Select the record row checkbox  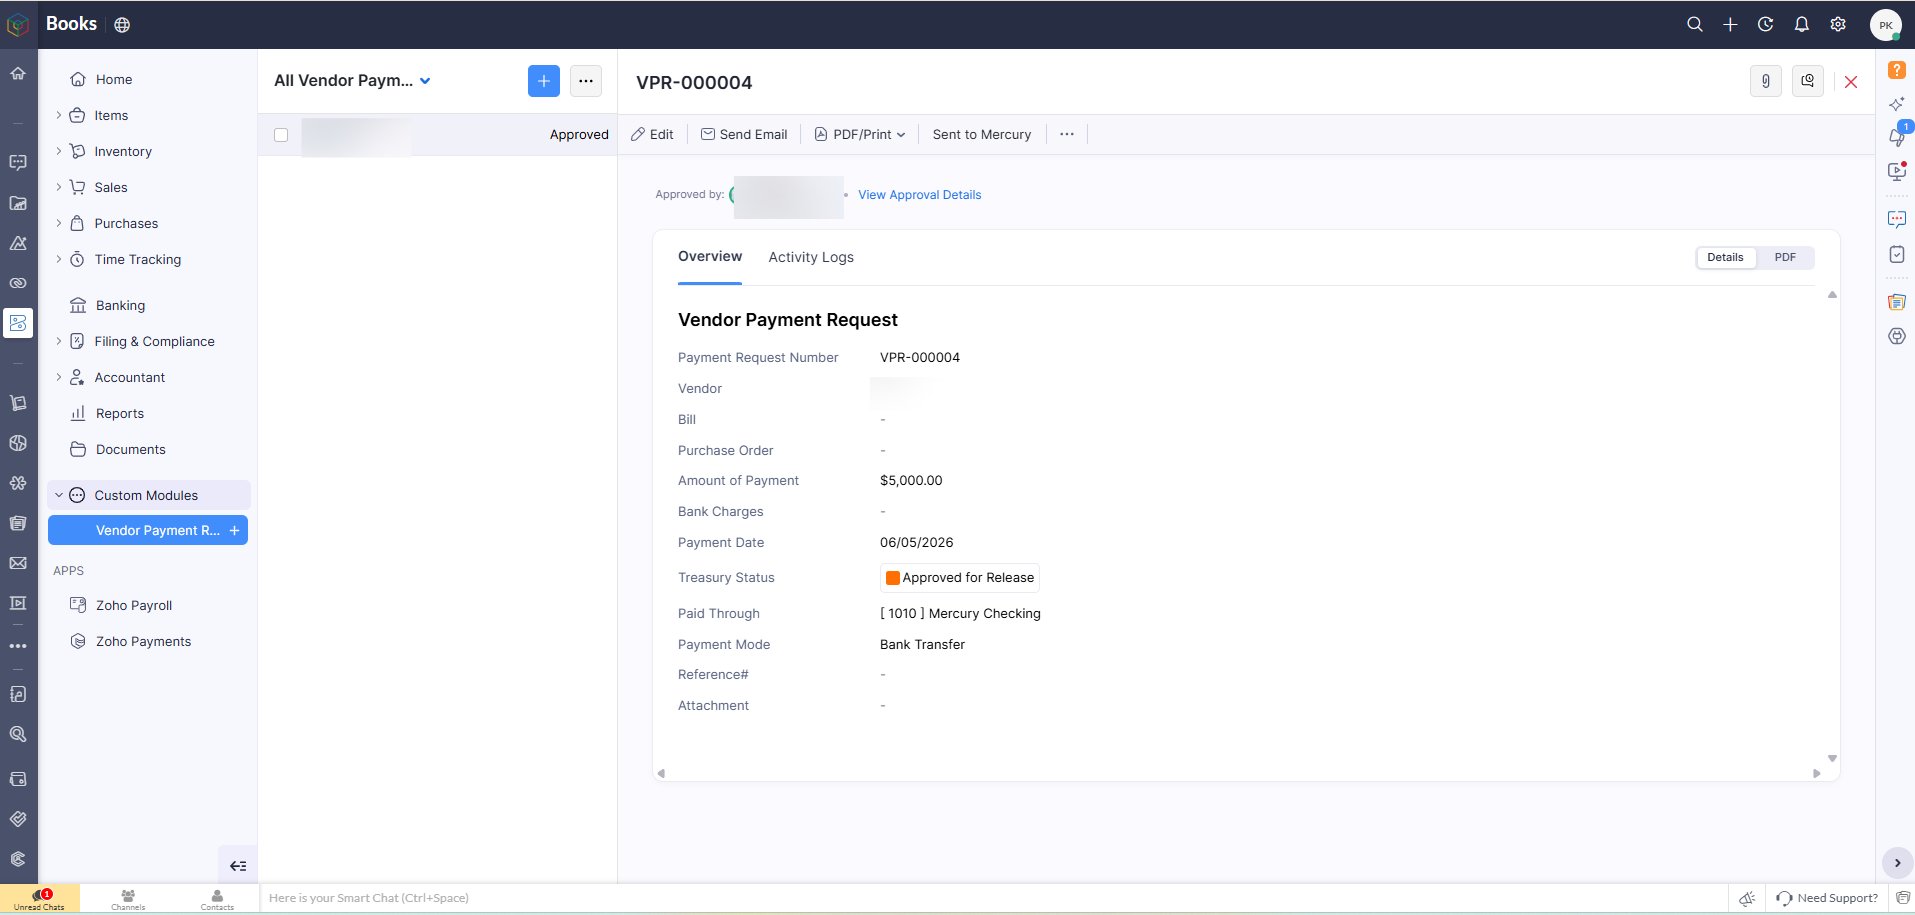[x=281, y=135]
